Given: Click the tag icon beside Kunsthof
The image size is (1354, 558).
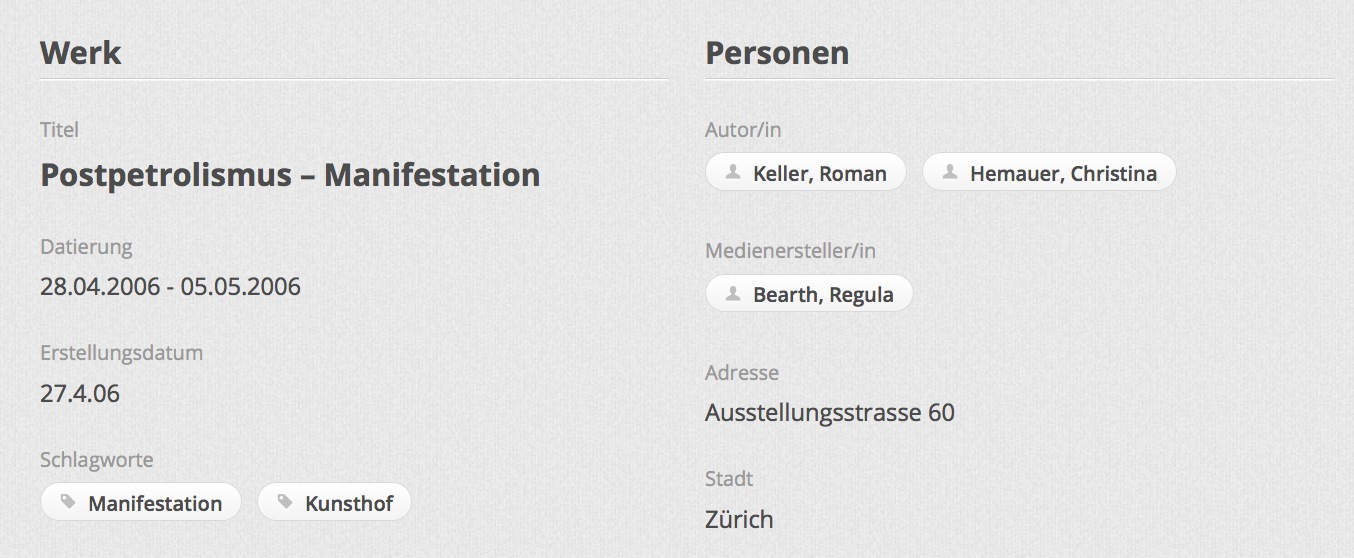Looking at the screenshot, I should tap(285, 502).
